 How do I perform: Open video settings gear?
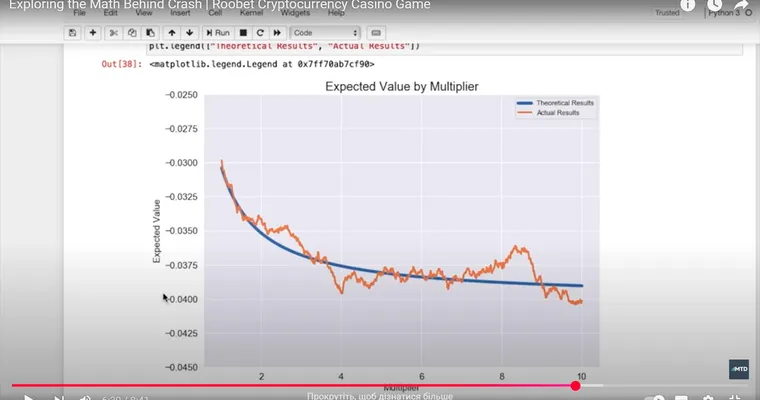tap(708, 398)
